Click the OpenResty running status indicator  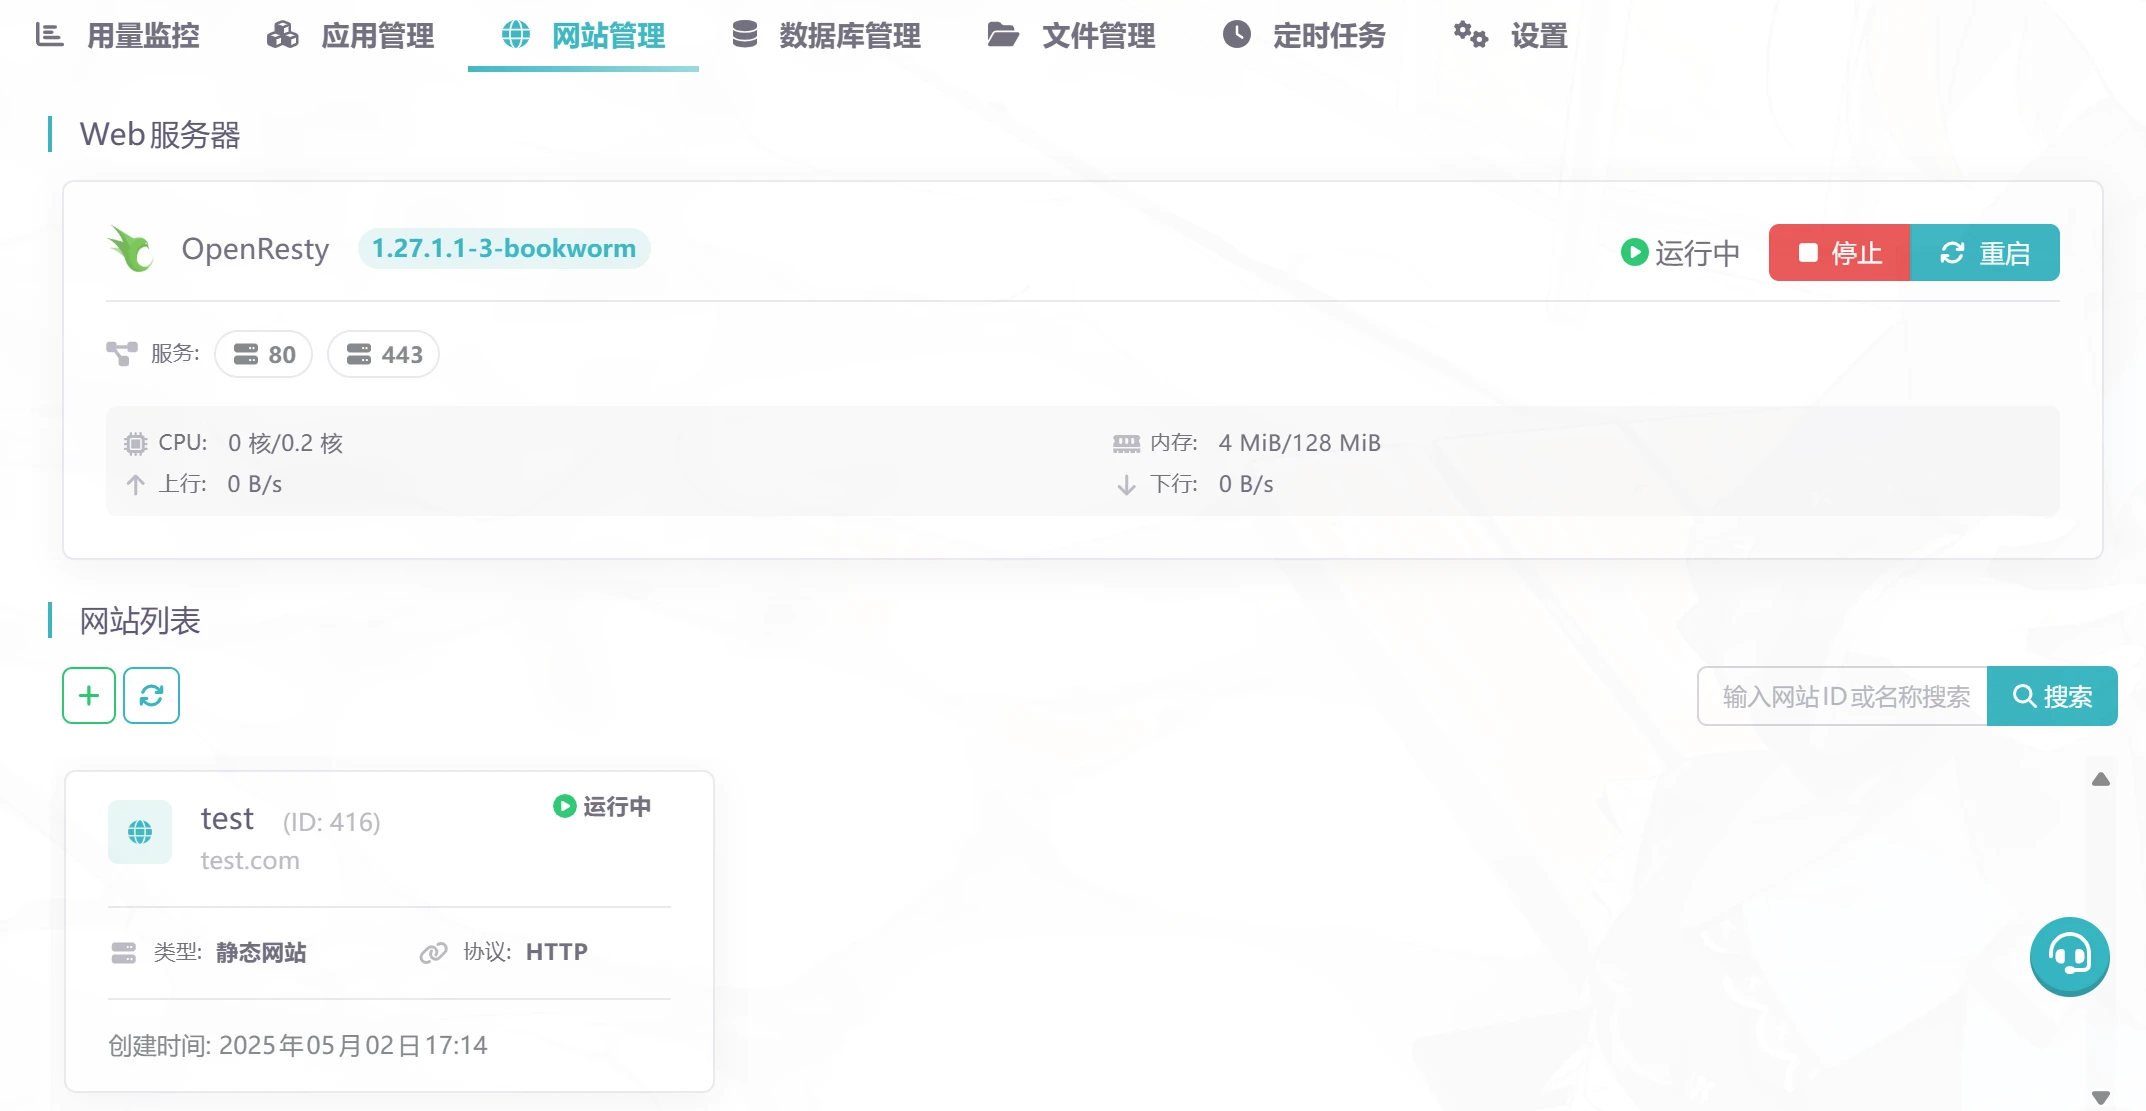(x=1680, y=253)
